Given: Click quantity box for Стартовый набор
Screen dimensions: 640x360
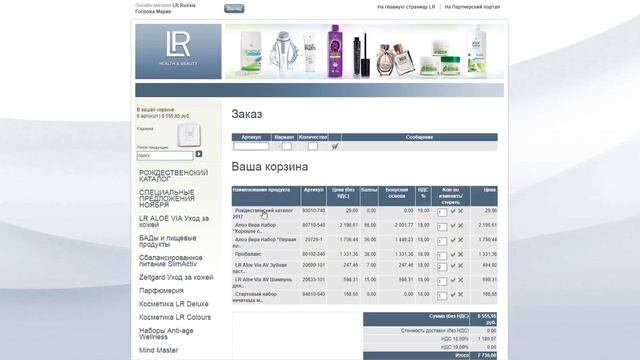Looking at the screenshot, I should pos(442,296).
